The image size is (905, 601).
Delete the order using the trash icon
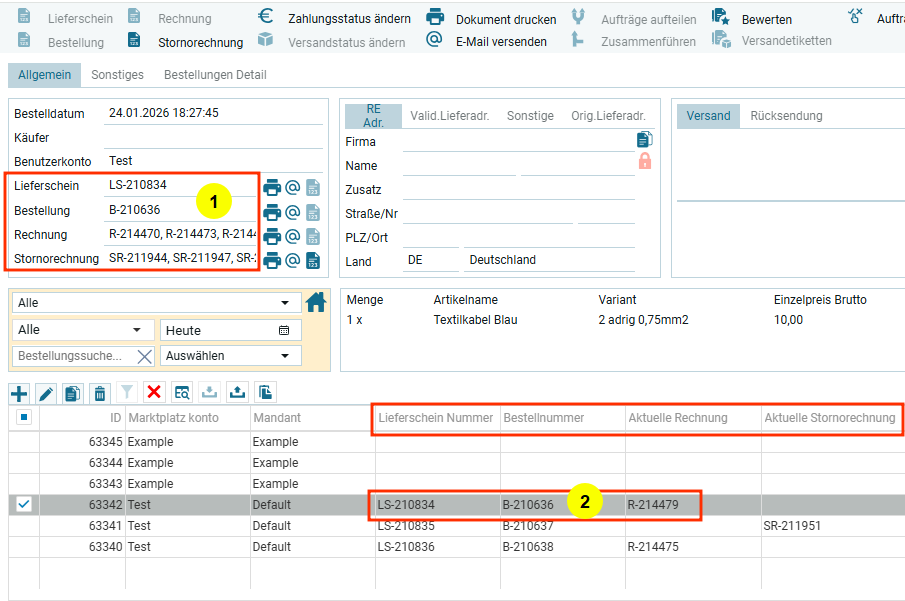pyautogui.click(x=100, y=393)
